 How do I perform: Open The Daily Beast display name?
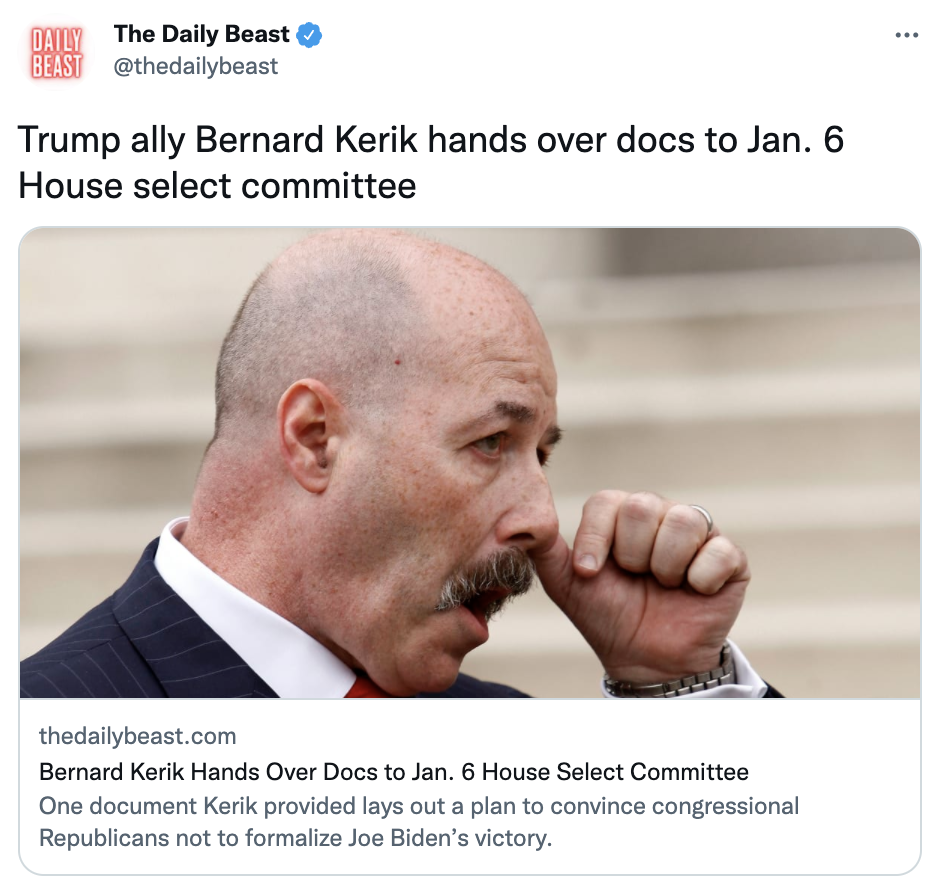(x=201, y=35)
